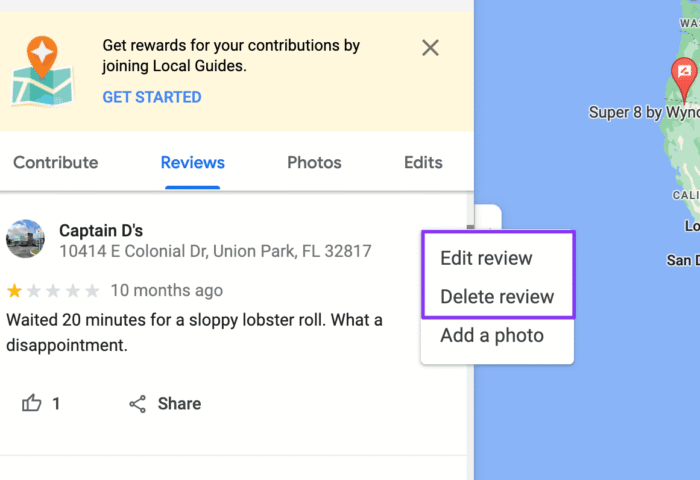Open the Captain D's place thumbnail
The width and height of the screenshot is (700, 480).
tap(25, 238)
